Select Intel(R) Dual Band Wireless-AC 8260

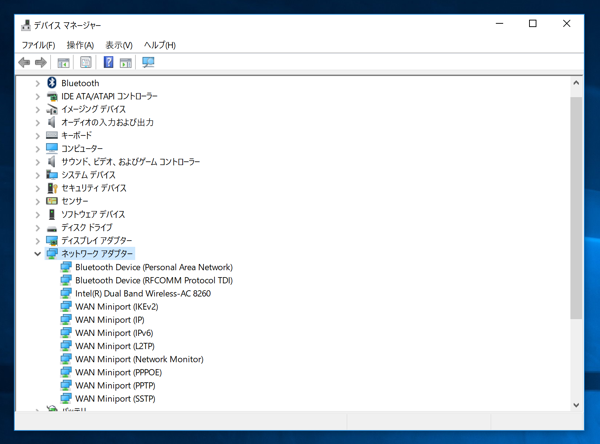click(143, 294)
